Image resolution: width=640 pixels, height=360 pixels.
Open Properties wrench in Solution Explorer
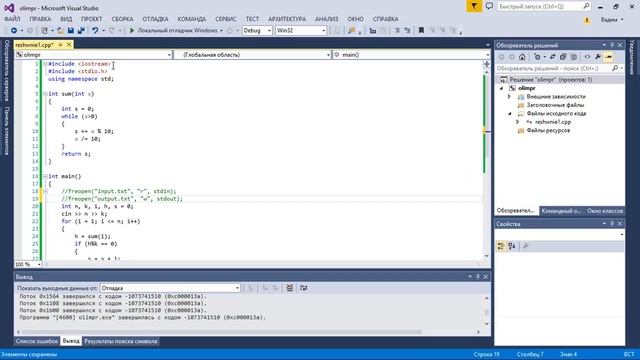coord(598,57)
